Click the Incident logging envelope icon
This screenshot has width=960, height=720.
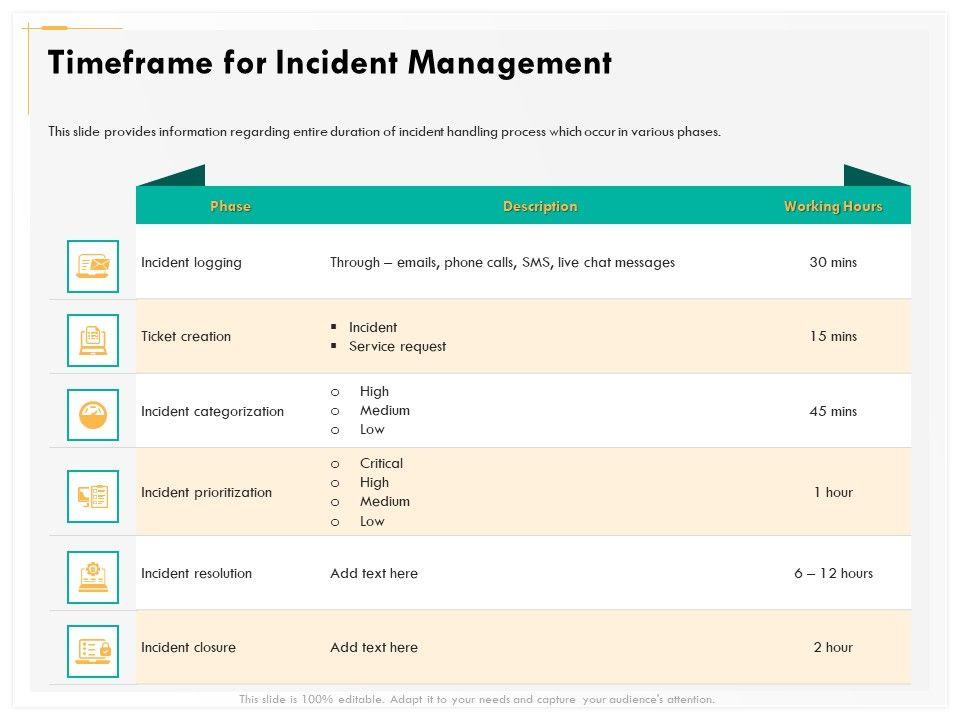click(93, 266)
